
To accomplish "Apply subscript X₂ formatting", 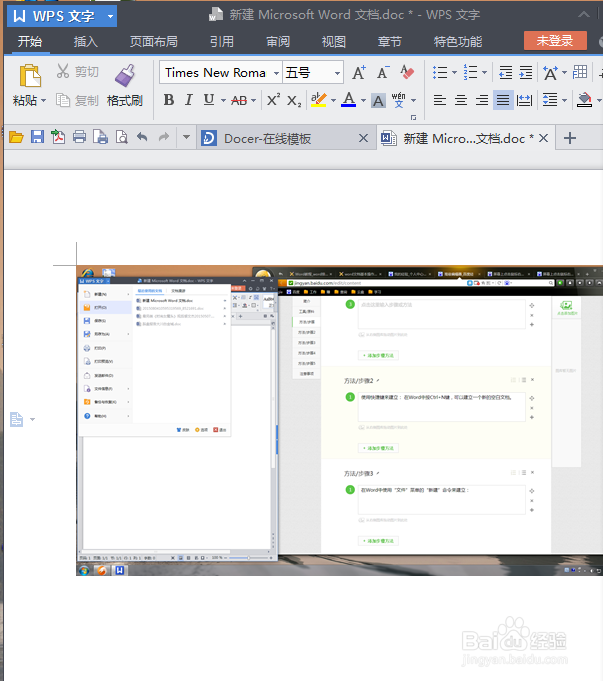I will (294, 101).
